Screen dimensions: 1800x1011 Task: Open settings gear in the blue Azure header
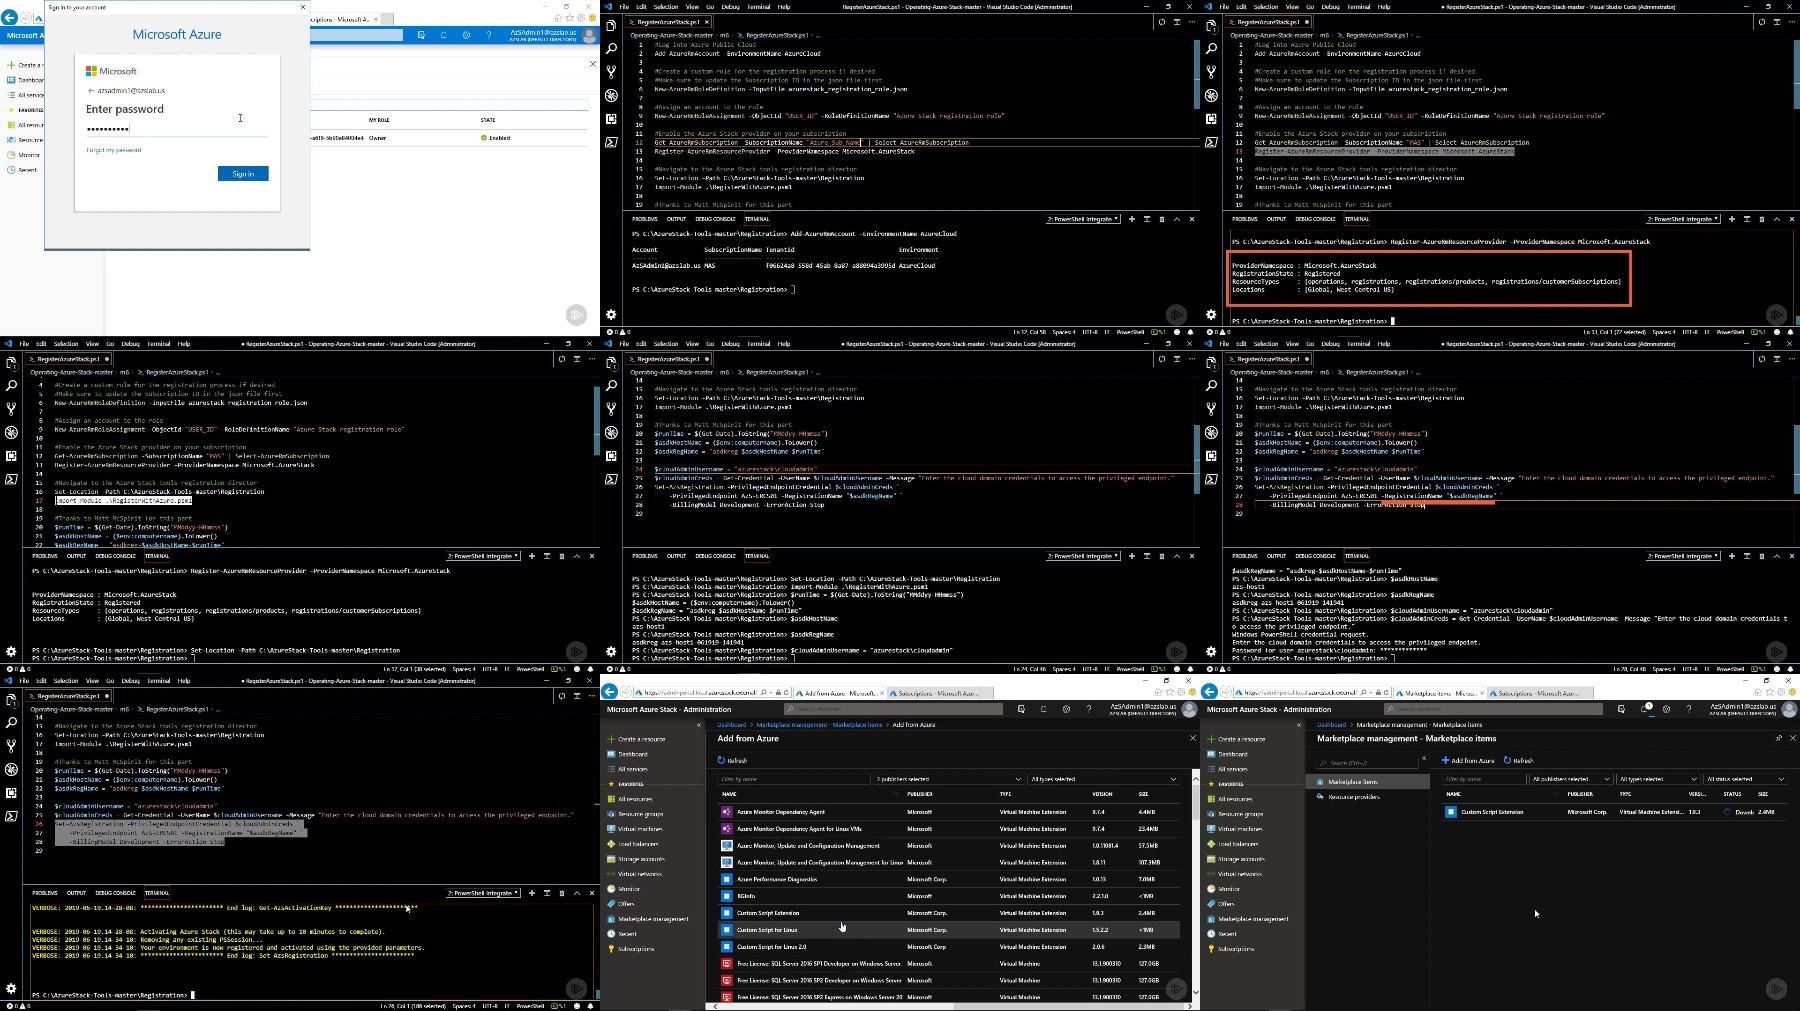[466, 35]
